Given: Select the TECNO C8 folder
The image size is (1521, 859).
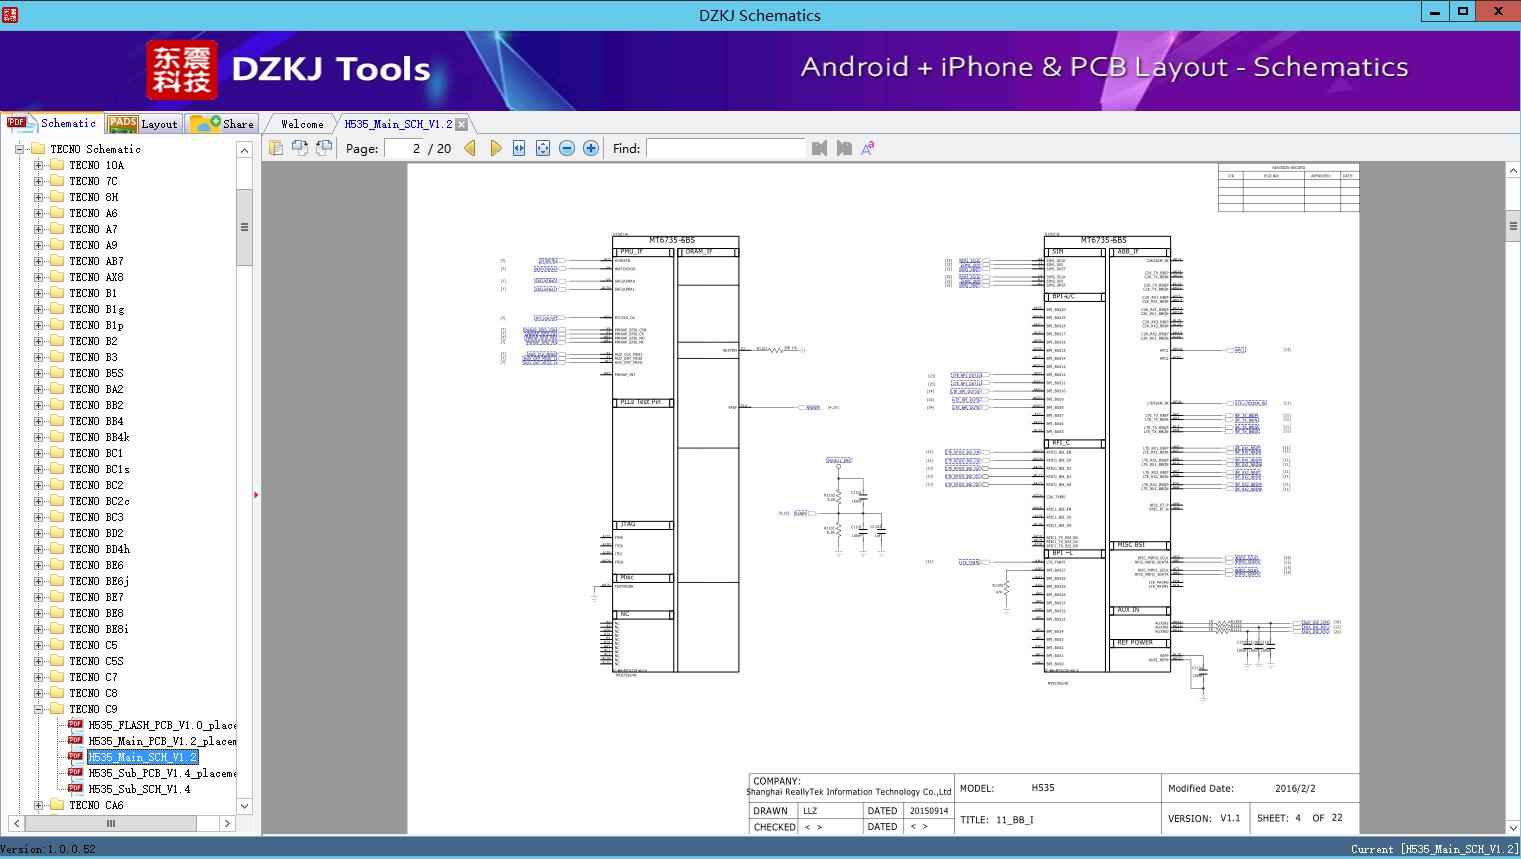Looking at the screenshot, I should coord(93,693).
